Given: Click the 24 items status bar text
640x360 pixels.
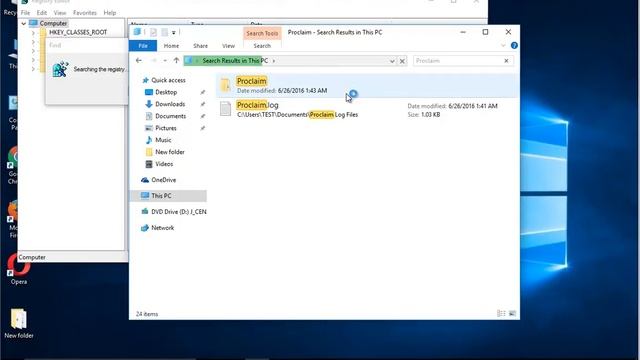Looking at the screenshot, I should [x=147, y=314].
